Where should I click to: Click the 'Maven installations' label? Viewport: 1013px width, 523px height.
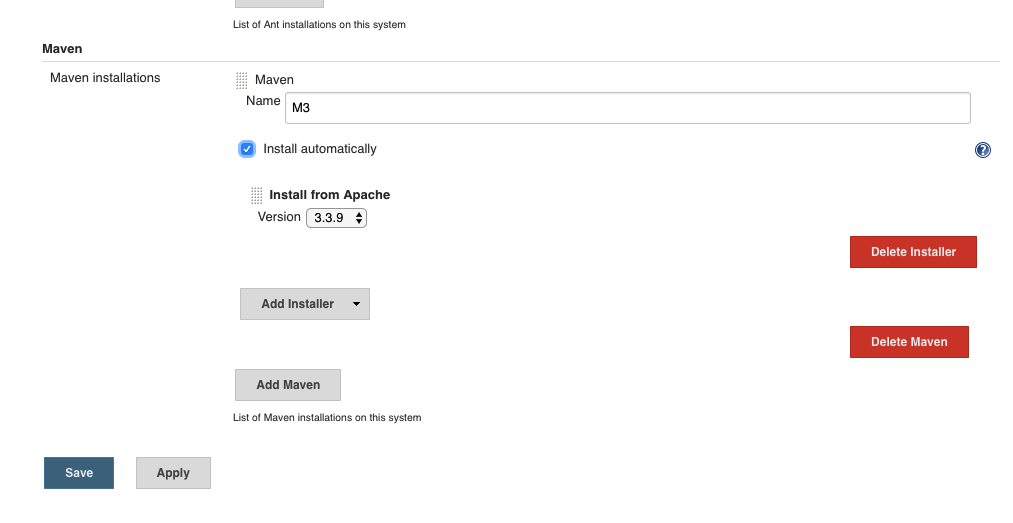pos(105,77)
